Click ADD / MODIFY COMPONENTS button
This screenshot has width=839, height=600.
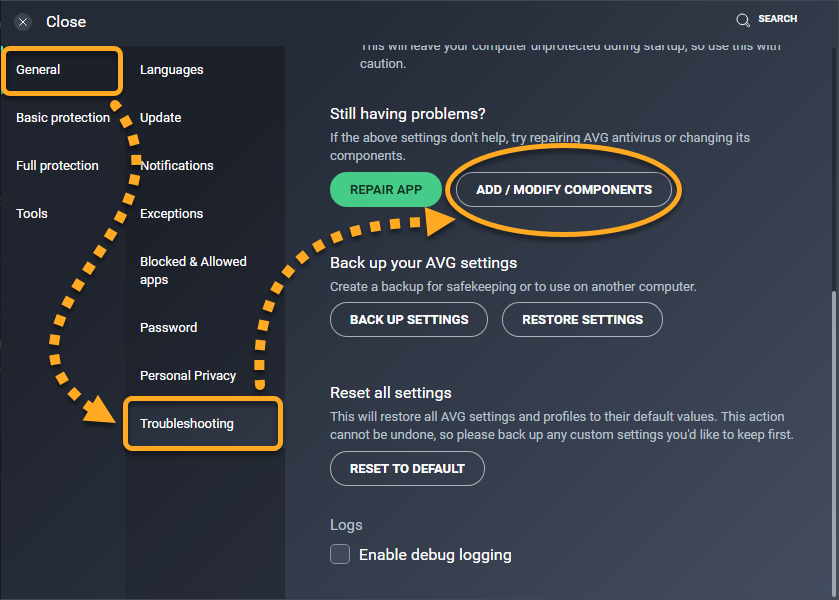click(x=564, y=189)
